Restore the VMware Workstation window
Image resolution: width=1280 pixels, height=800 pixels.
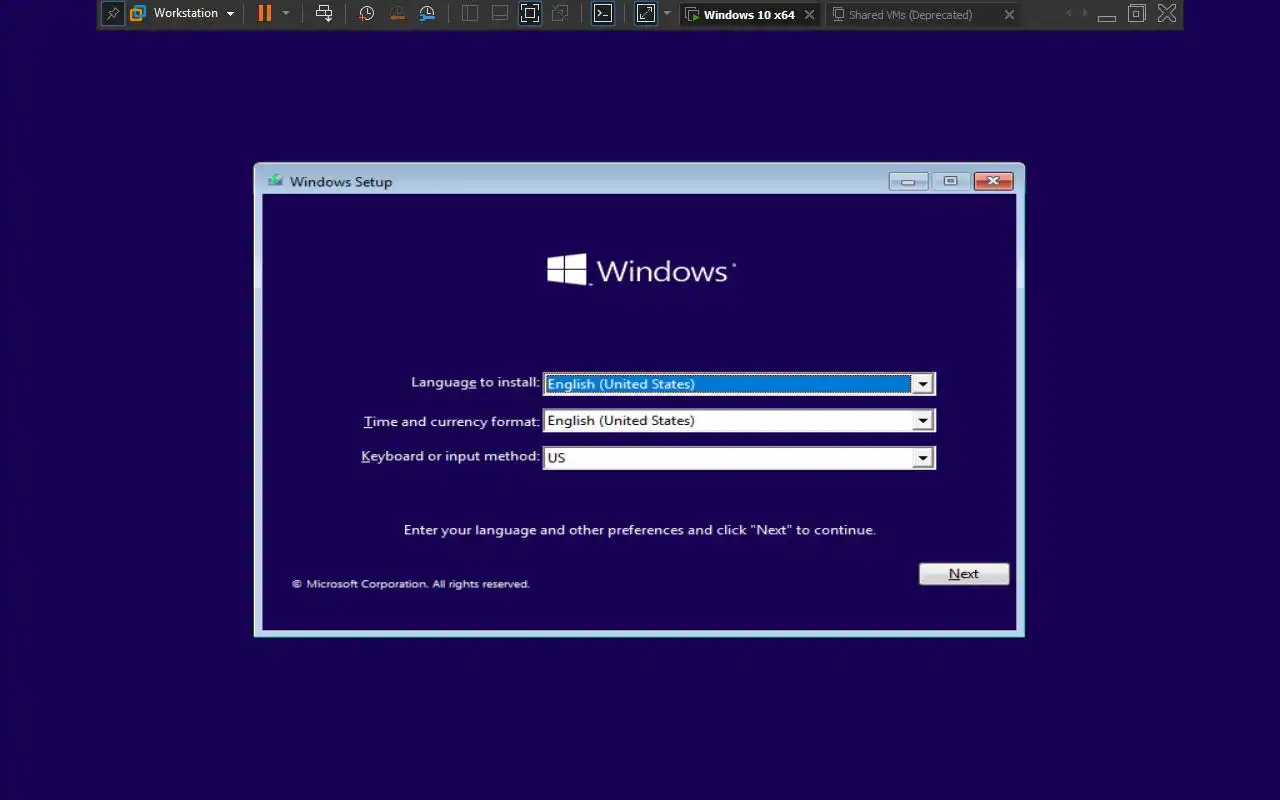[x=1137, y=14]
